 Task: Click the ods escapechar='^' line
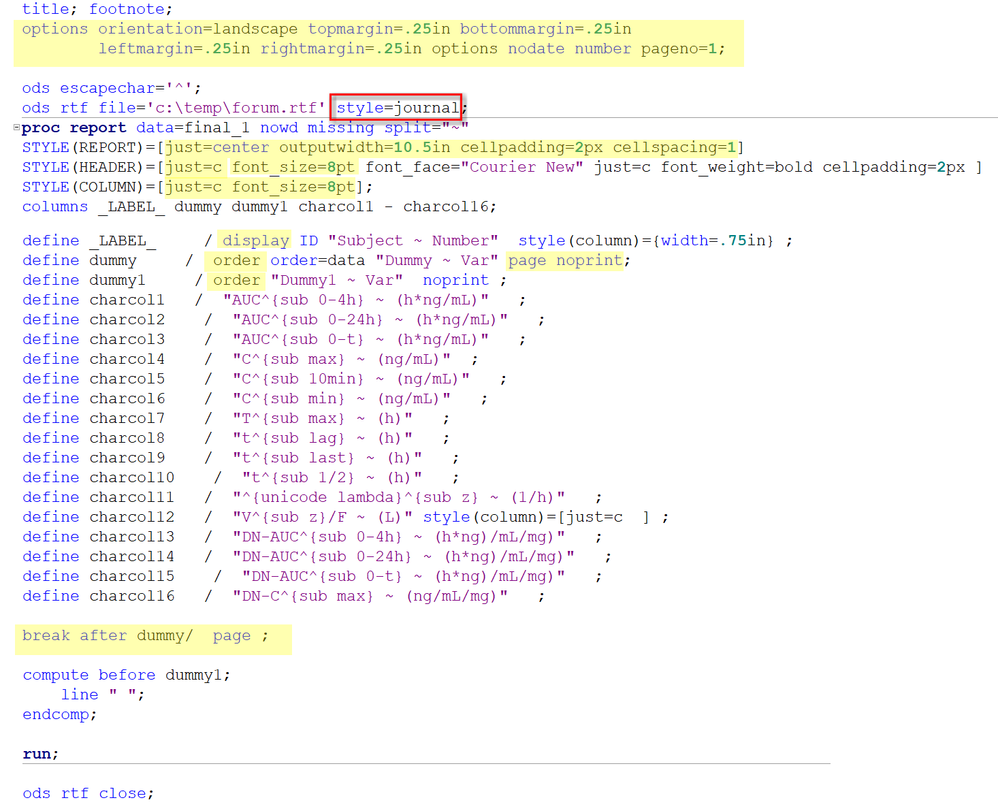pyautogui.click(x=111, y=88)
